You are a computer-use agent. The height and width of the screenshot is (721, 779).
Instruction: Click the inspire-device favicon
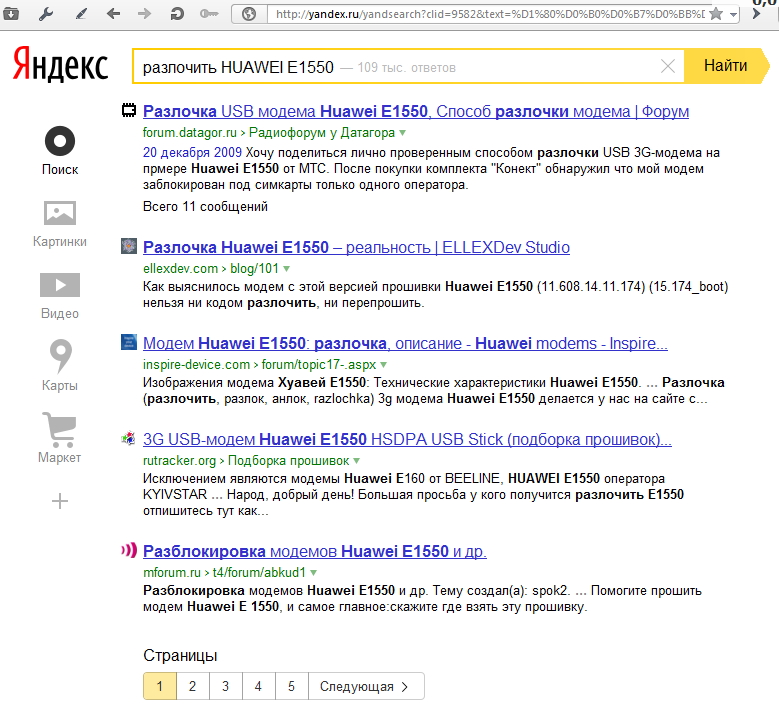pyautogui.click(x=129, y=342)
